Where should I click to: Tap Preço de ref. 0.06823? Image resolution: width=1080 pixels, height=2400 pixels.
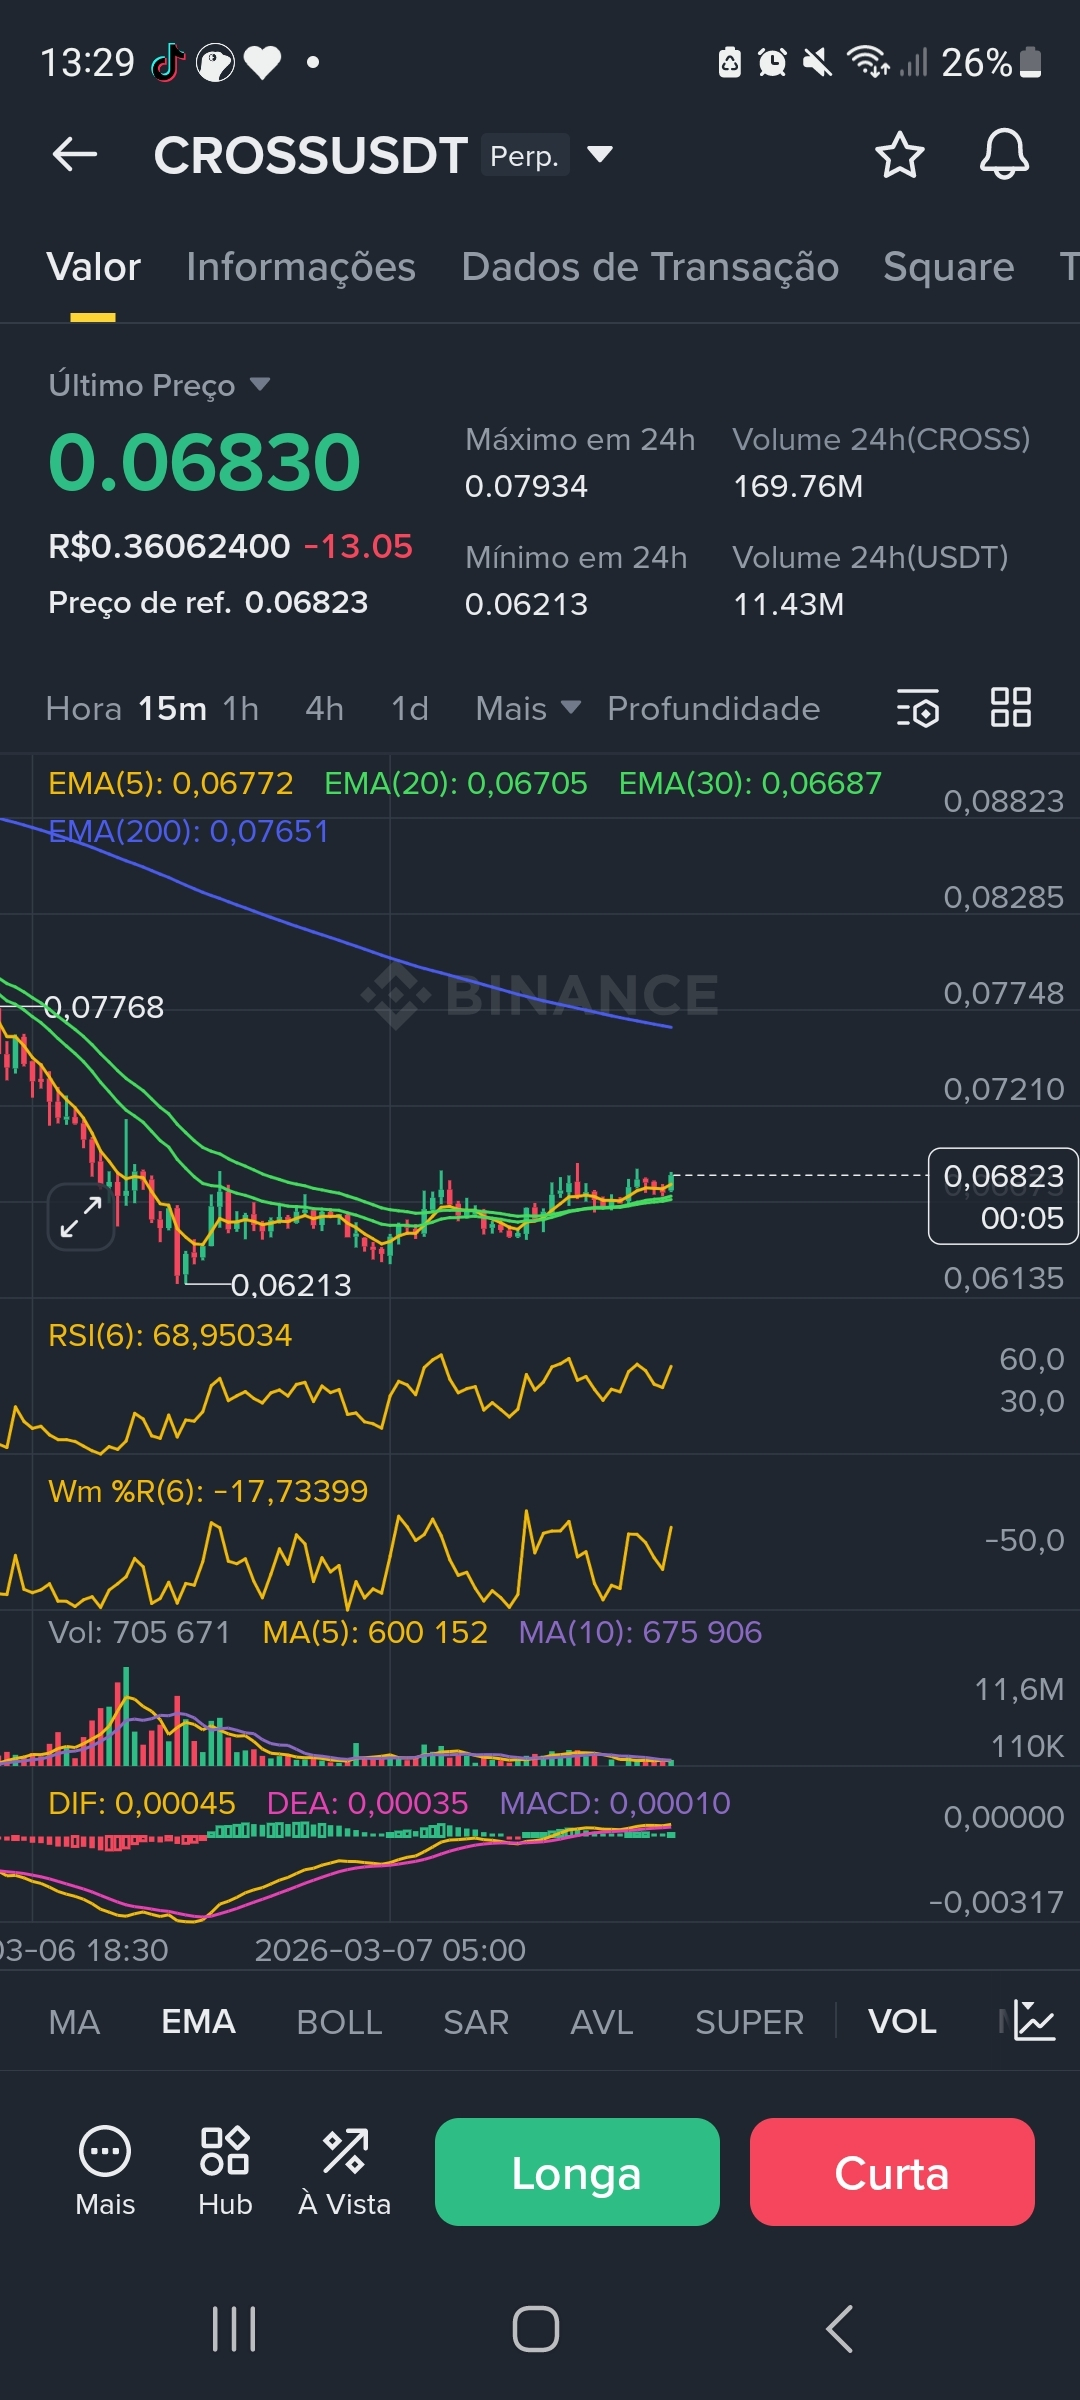click(208, 602)
